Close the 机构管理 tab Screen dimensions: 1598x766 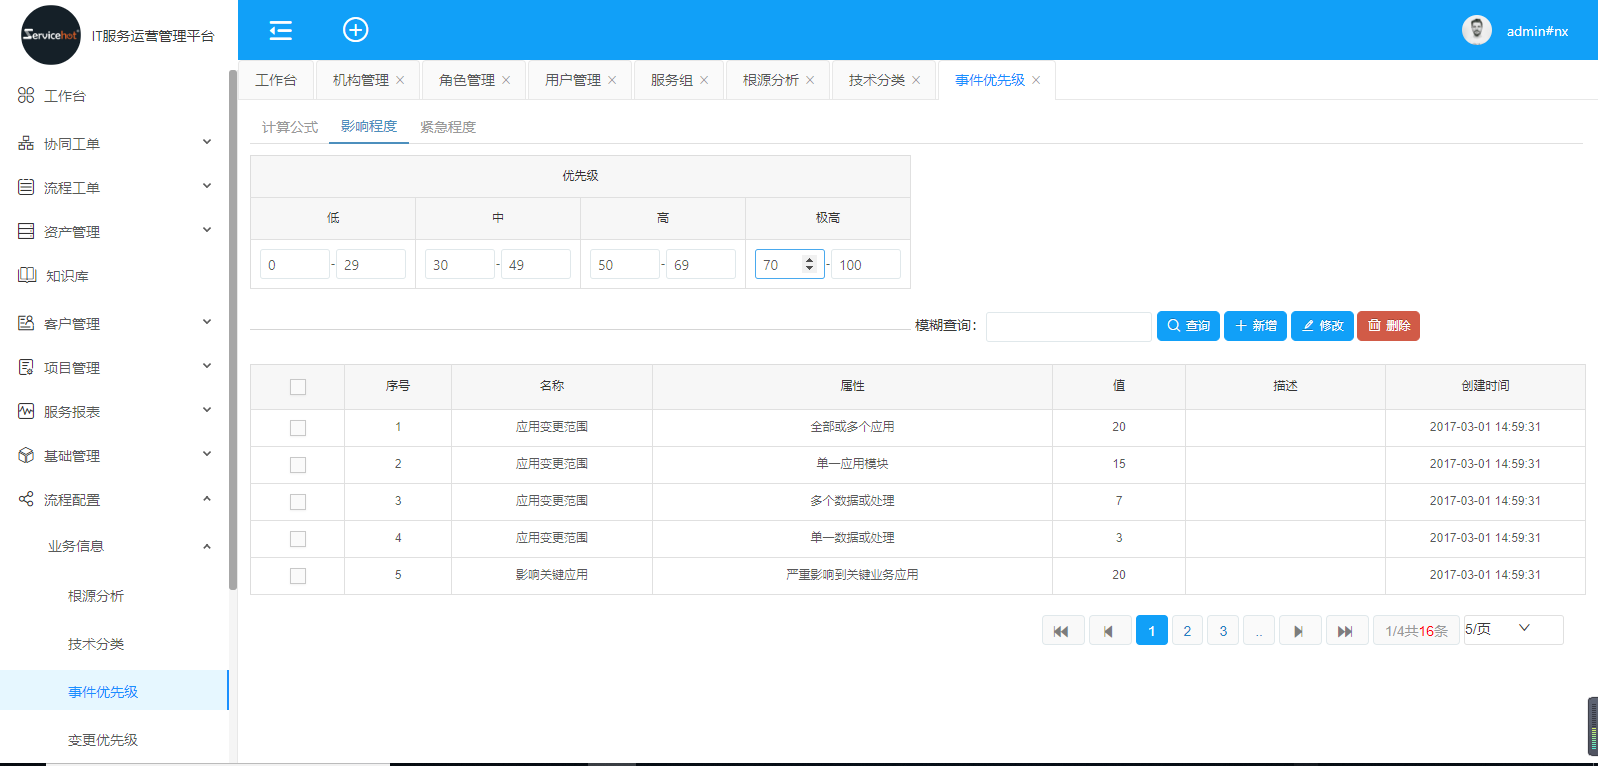pos(401,80)
